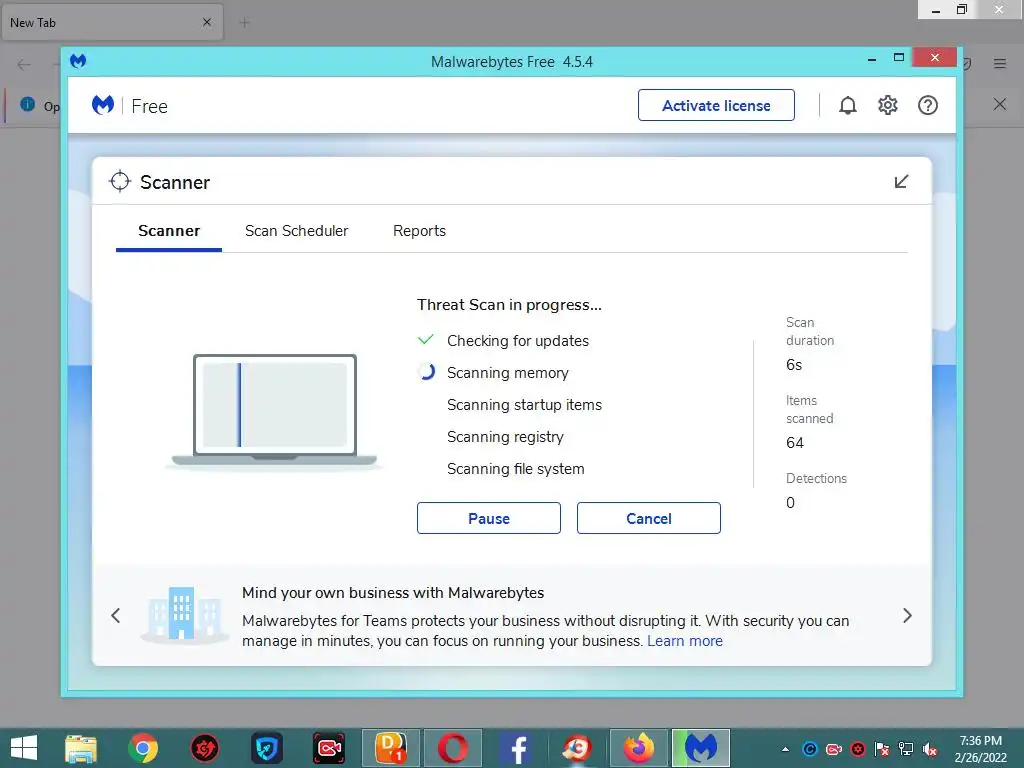Show hidden system tray icons
Viewport: 1024px width, 768px height.
click(785, 750)
